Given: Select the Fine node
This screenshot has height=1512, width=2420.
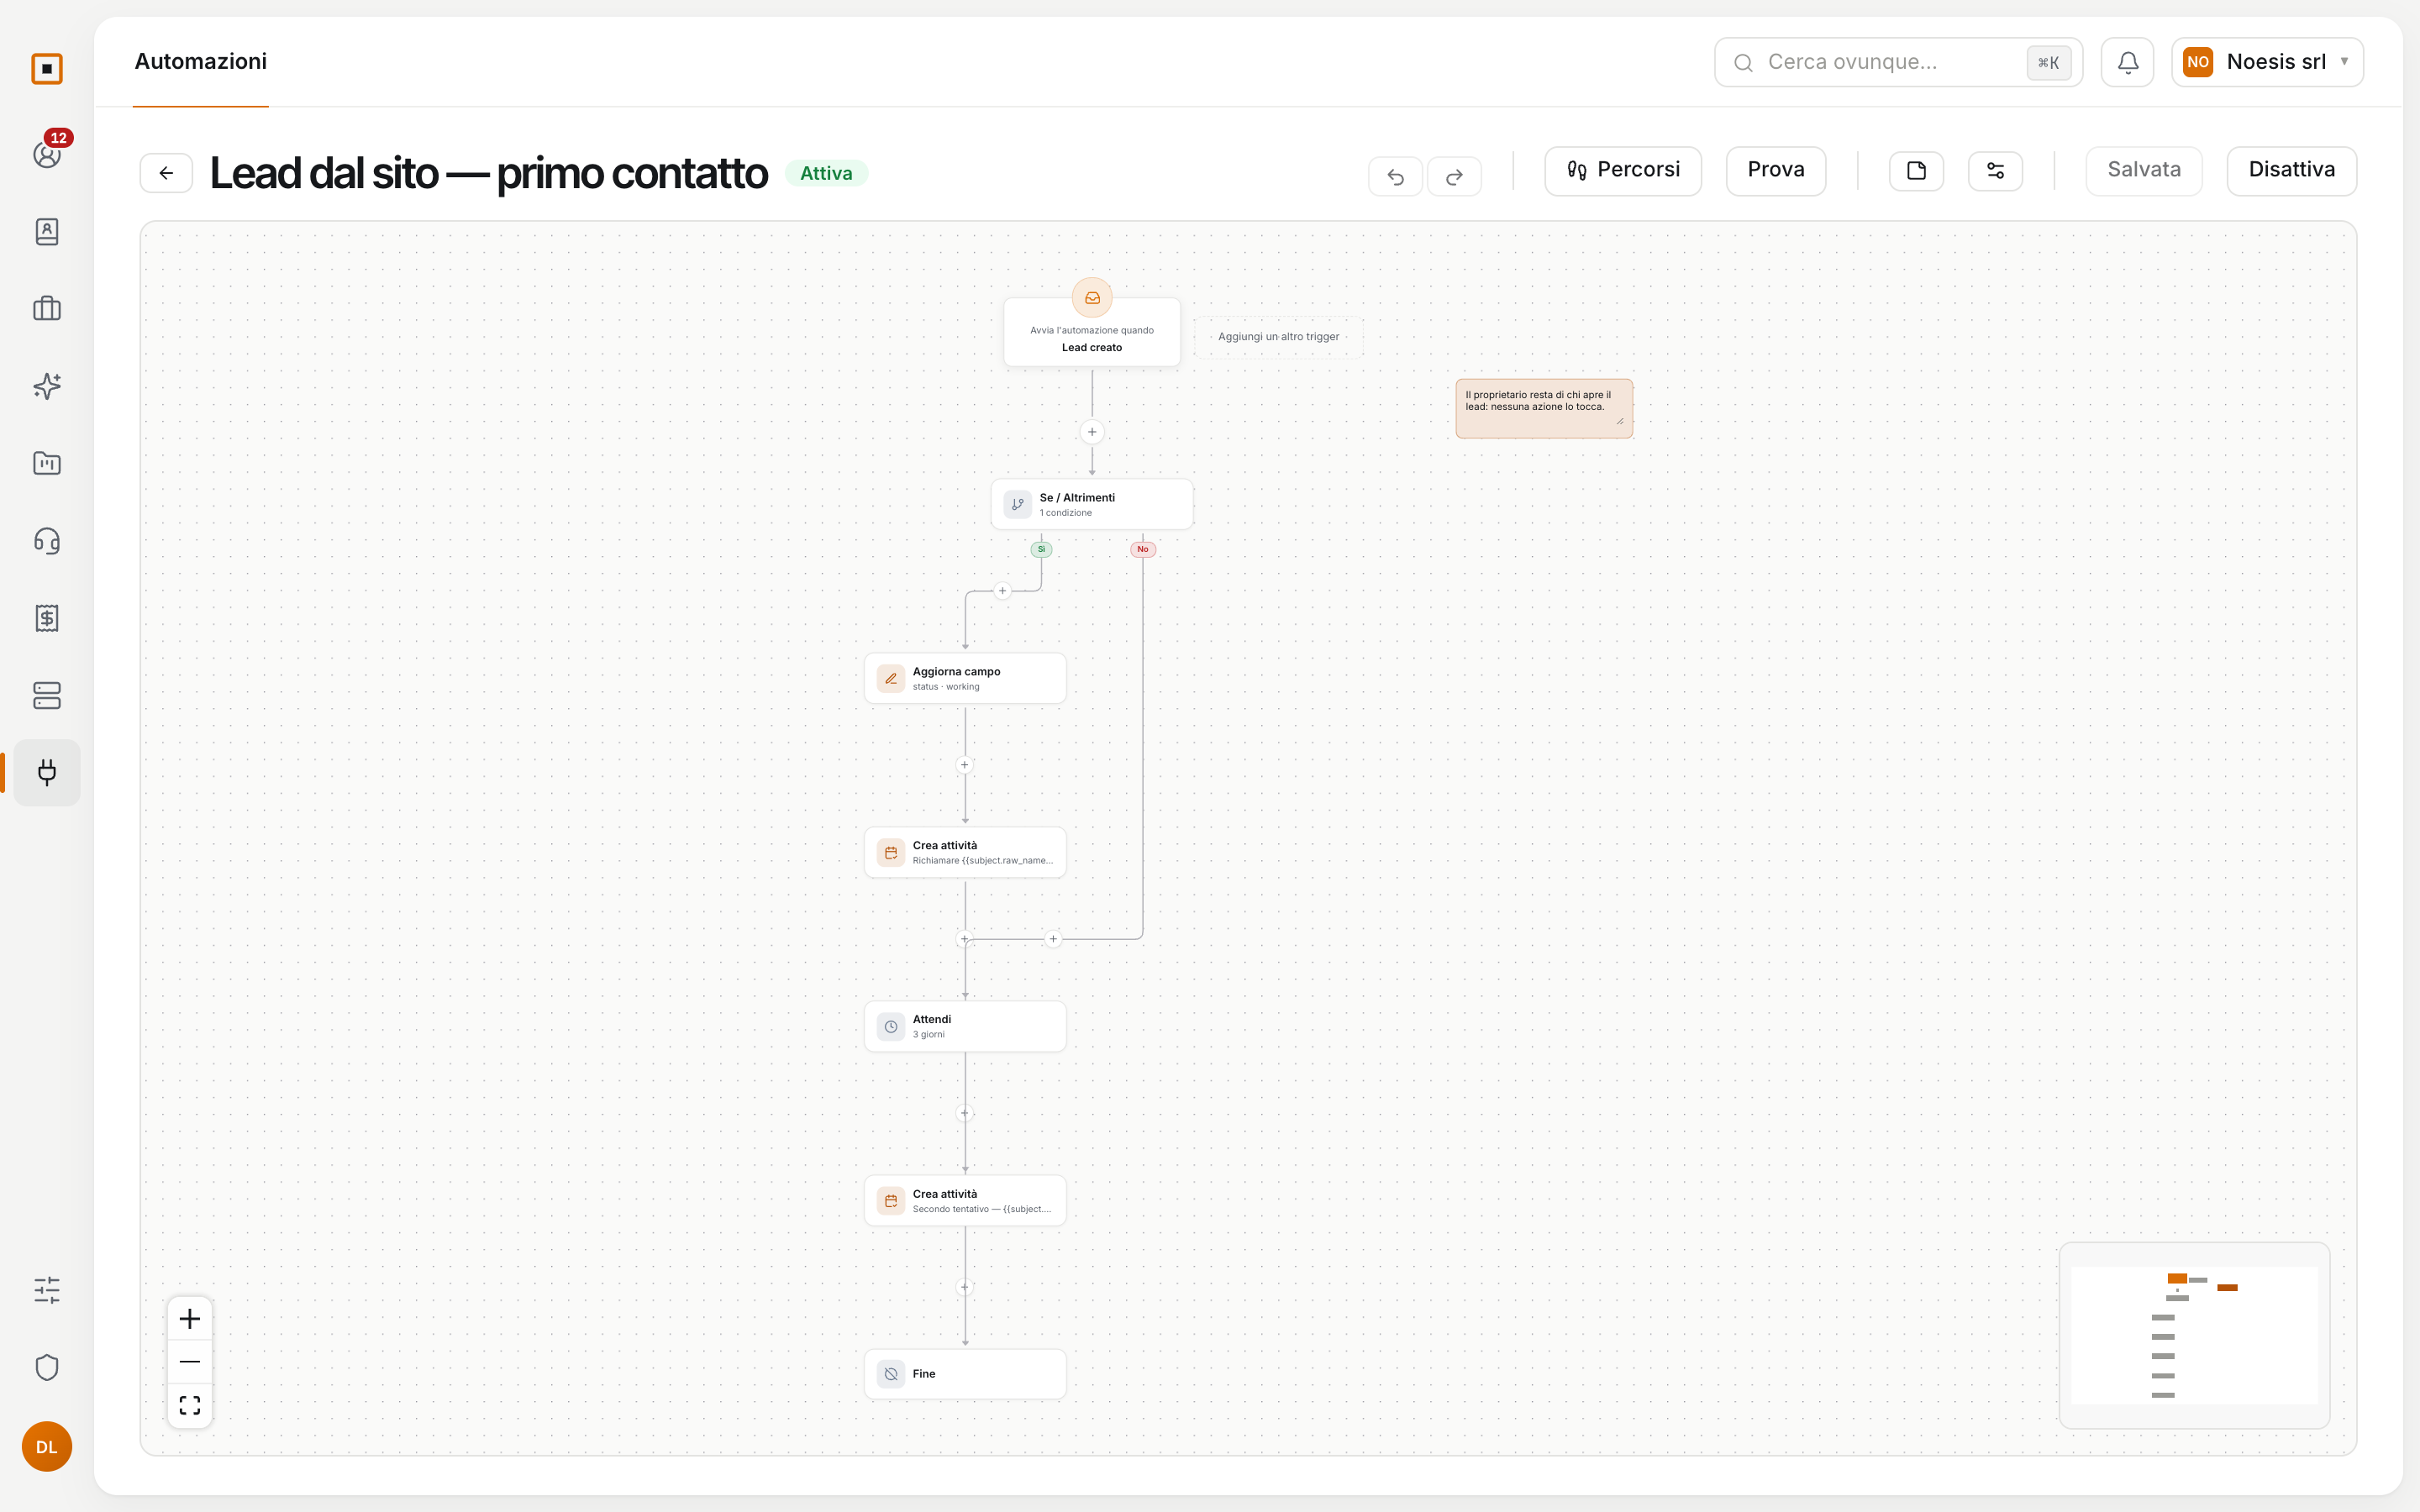Looking at the screenshot, I should point(965,1374).
